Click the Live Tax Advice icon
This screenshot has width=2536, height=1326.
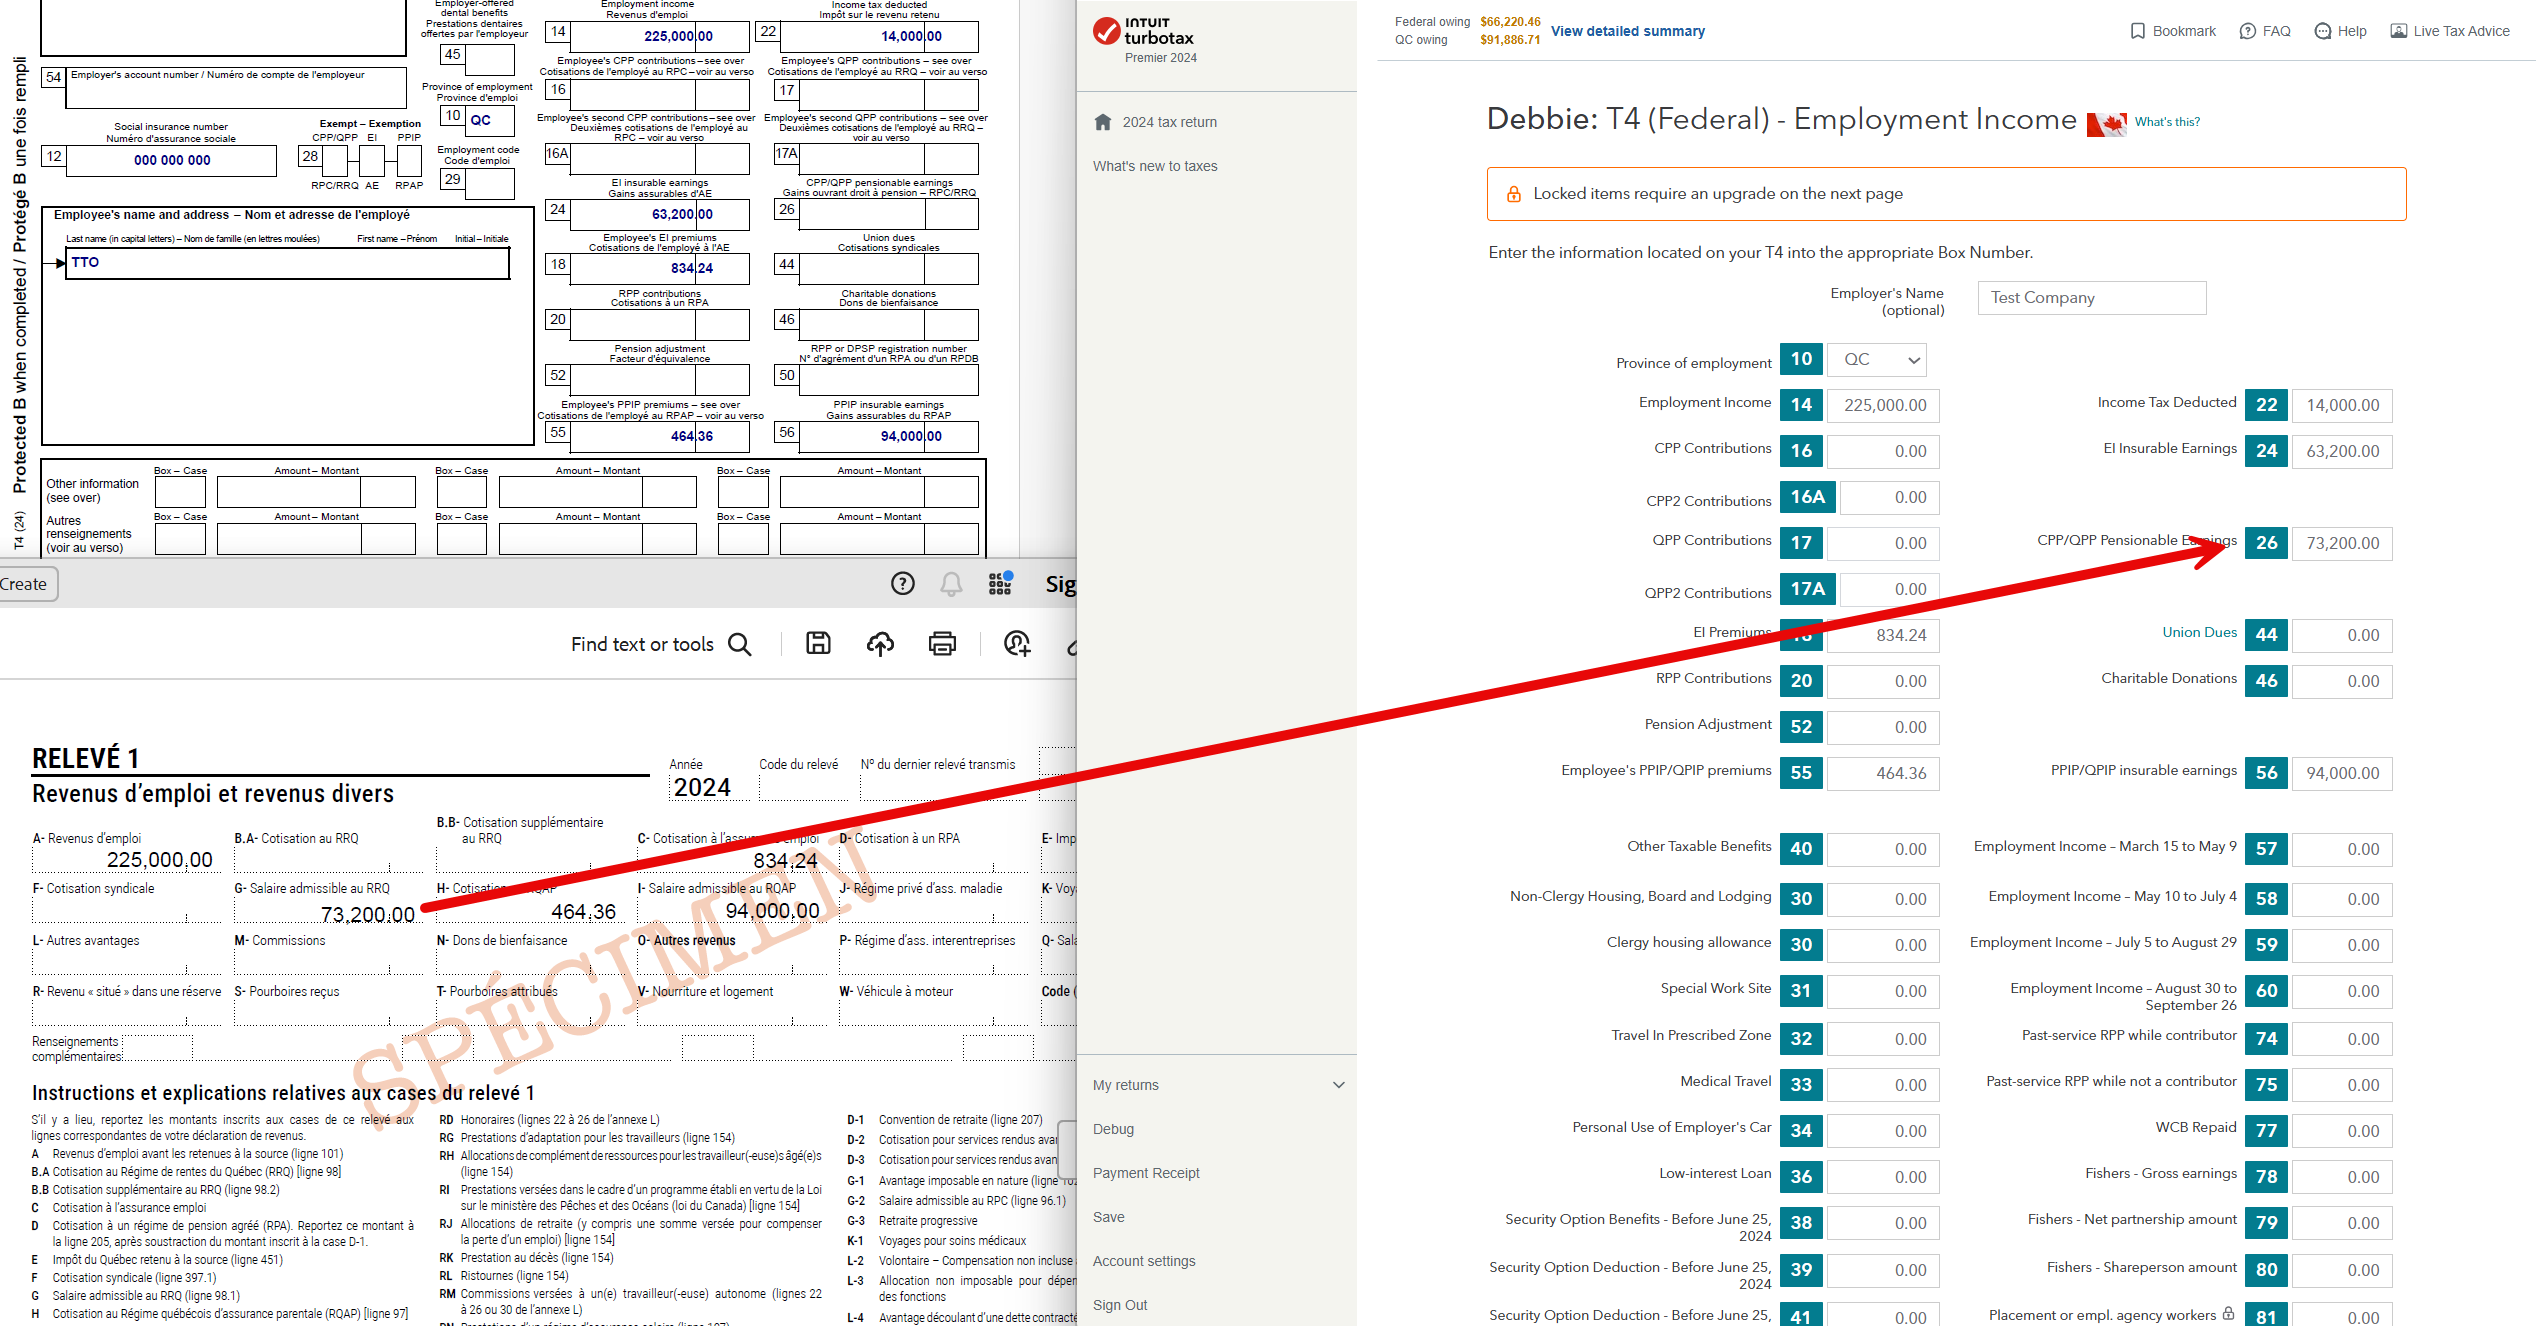2399,31
